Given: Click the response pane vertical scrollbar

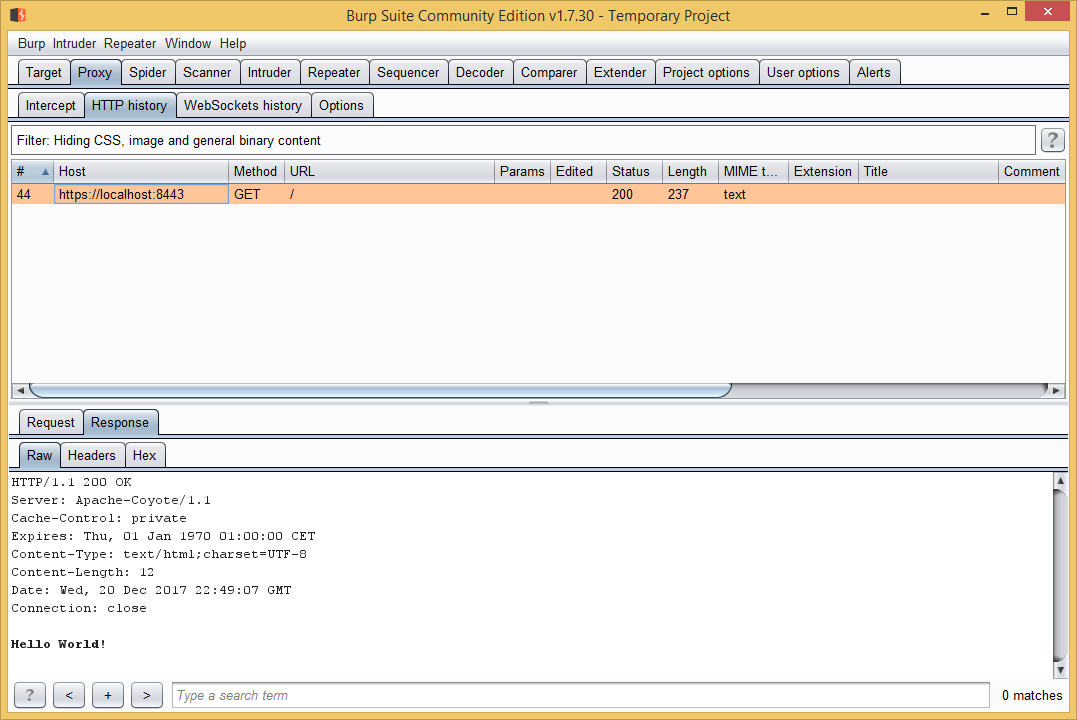Looking at the screenshot, I should pos(1060,575).
